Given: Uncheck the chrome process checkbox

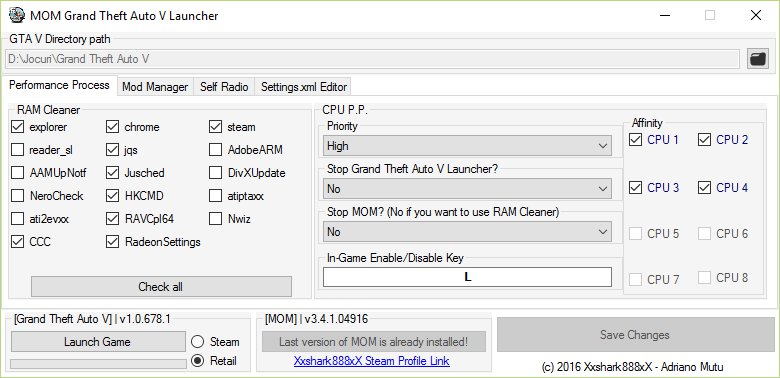Looking at the screenshot, I should [x=112, y=127].
